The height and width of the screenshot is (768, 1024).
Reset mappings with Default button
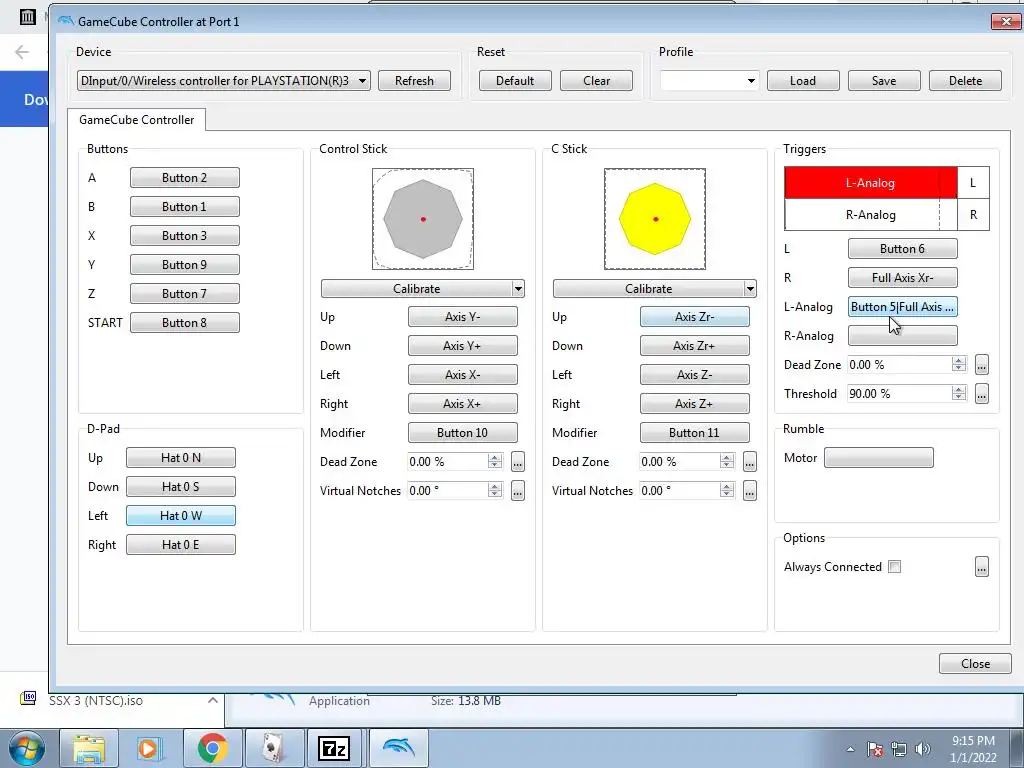(x=515, y=80)
